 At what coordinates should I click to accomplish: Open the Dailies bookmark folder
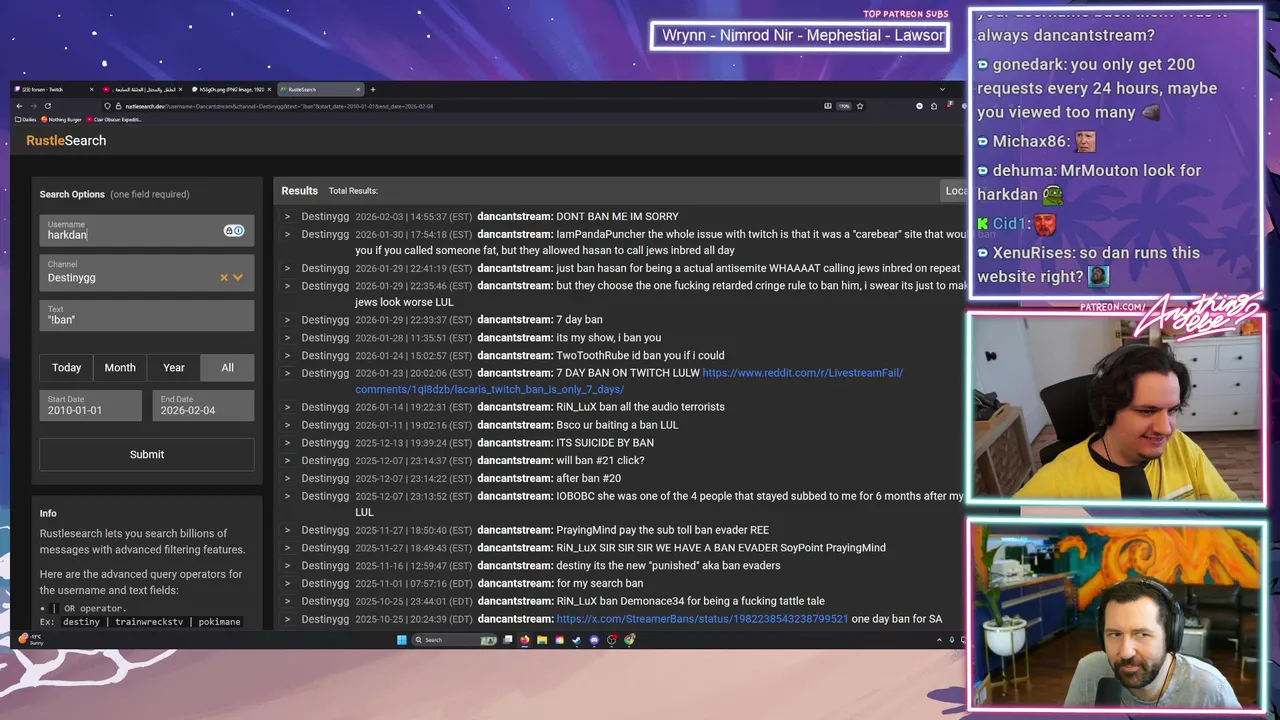(26, 119)
